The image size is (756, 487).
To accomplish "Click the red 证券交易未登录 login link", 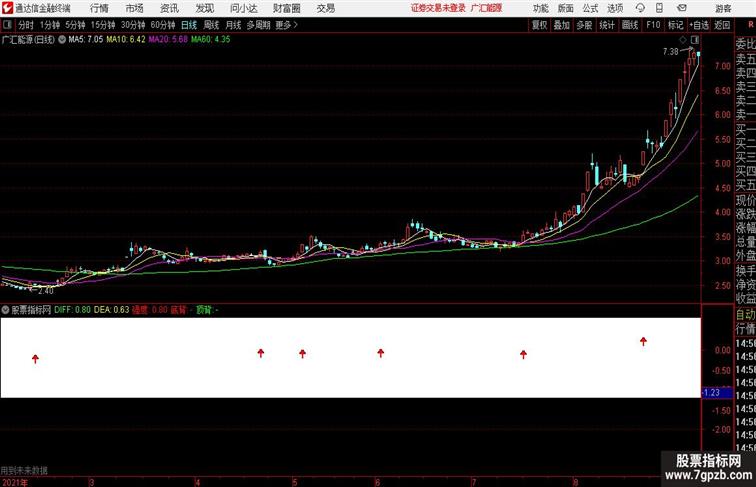I will click(x=438, y=8).
